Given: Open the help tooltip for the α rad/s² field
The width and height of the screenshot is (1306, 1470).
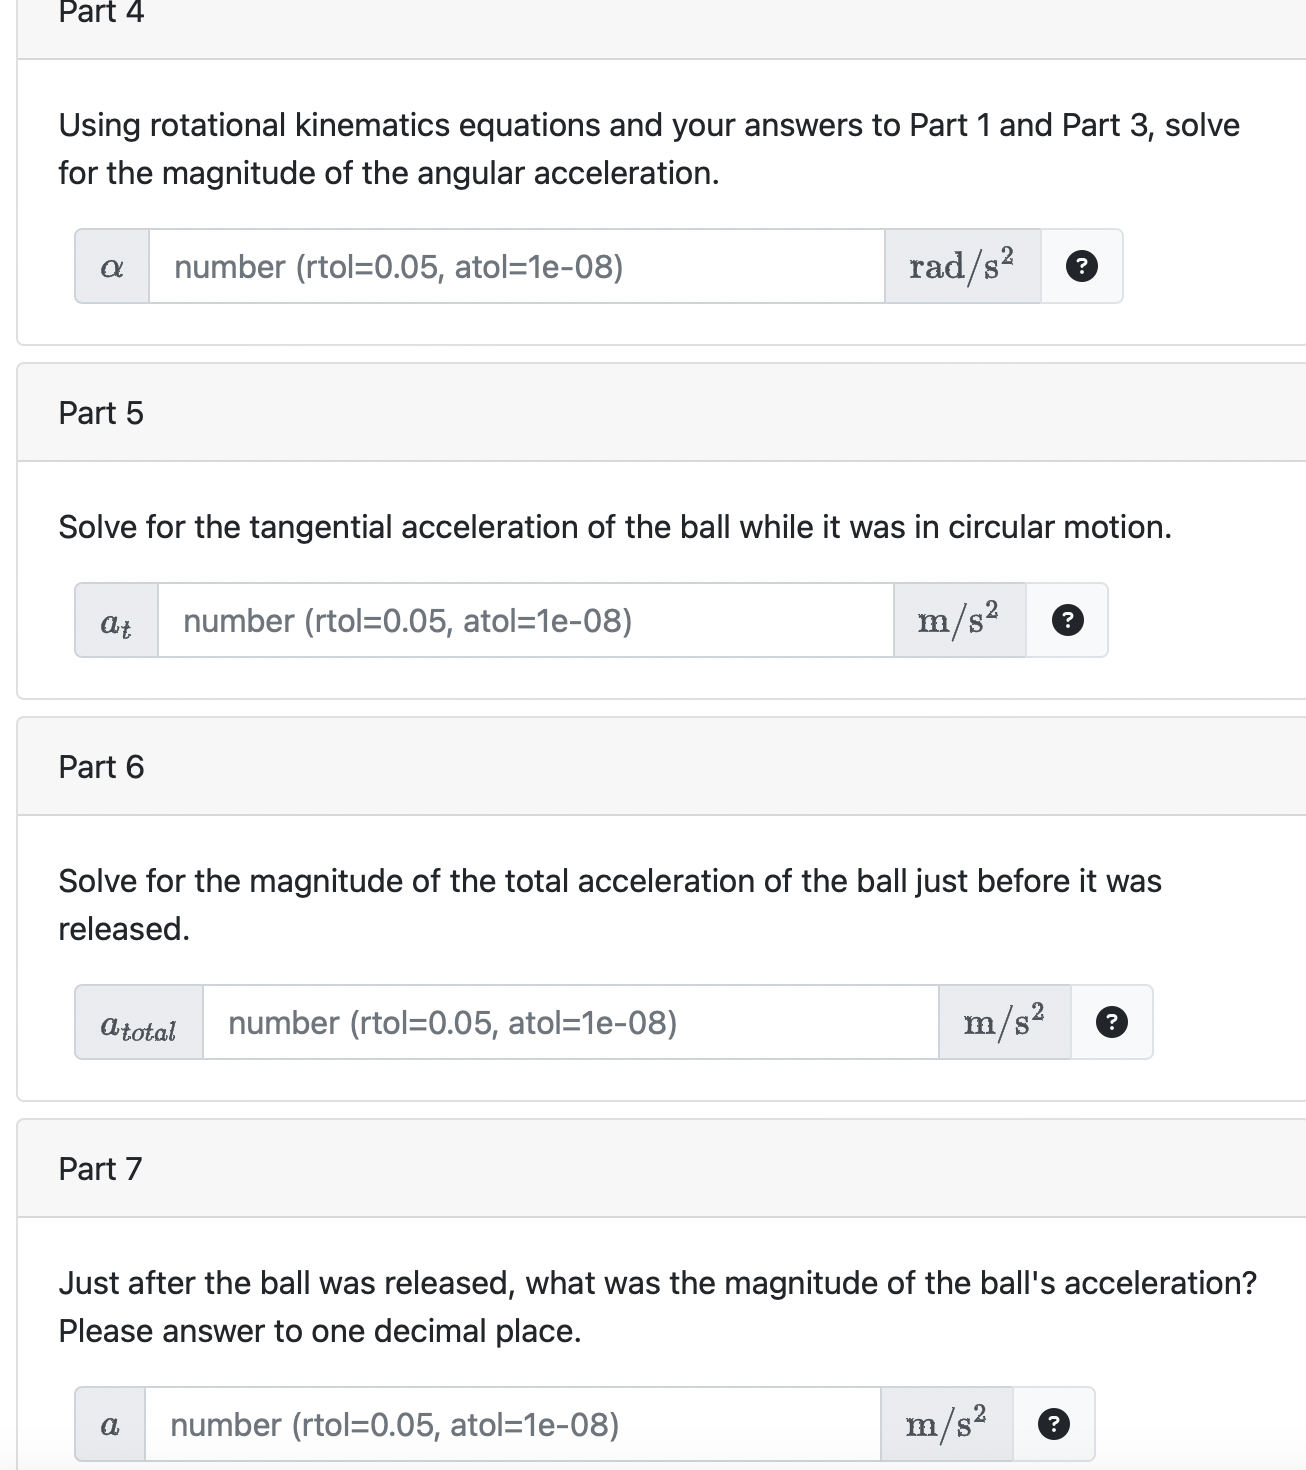Looking at the screenshot, I should pos(1082,265).
